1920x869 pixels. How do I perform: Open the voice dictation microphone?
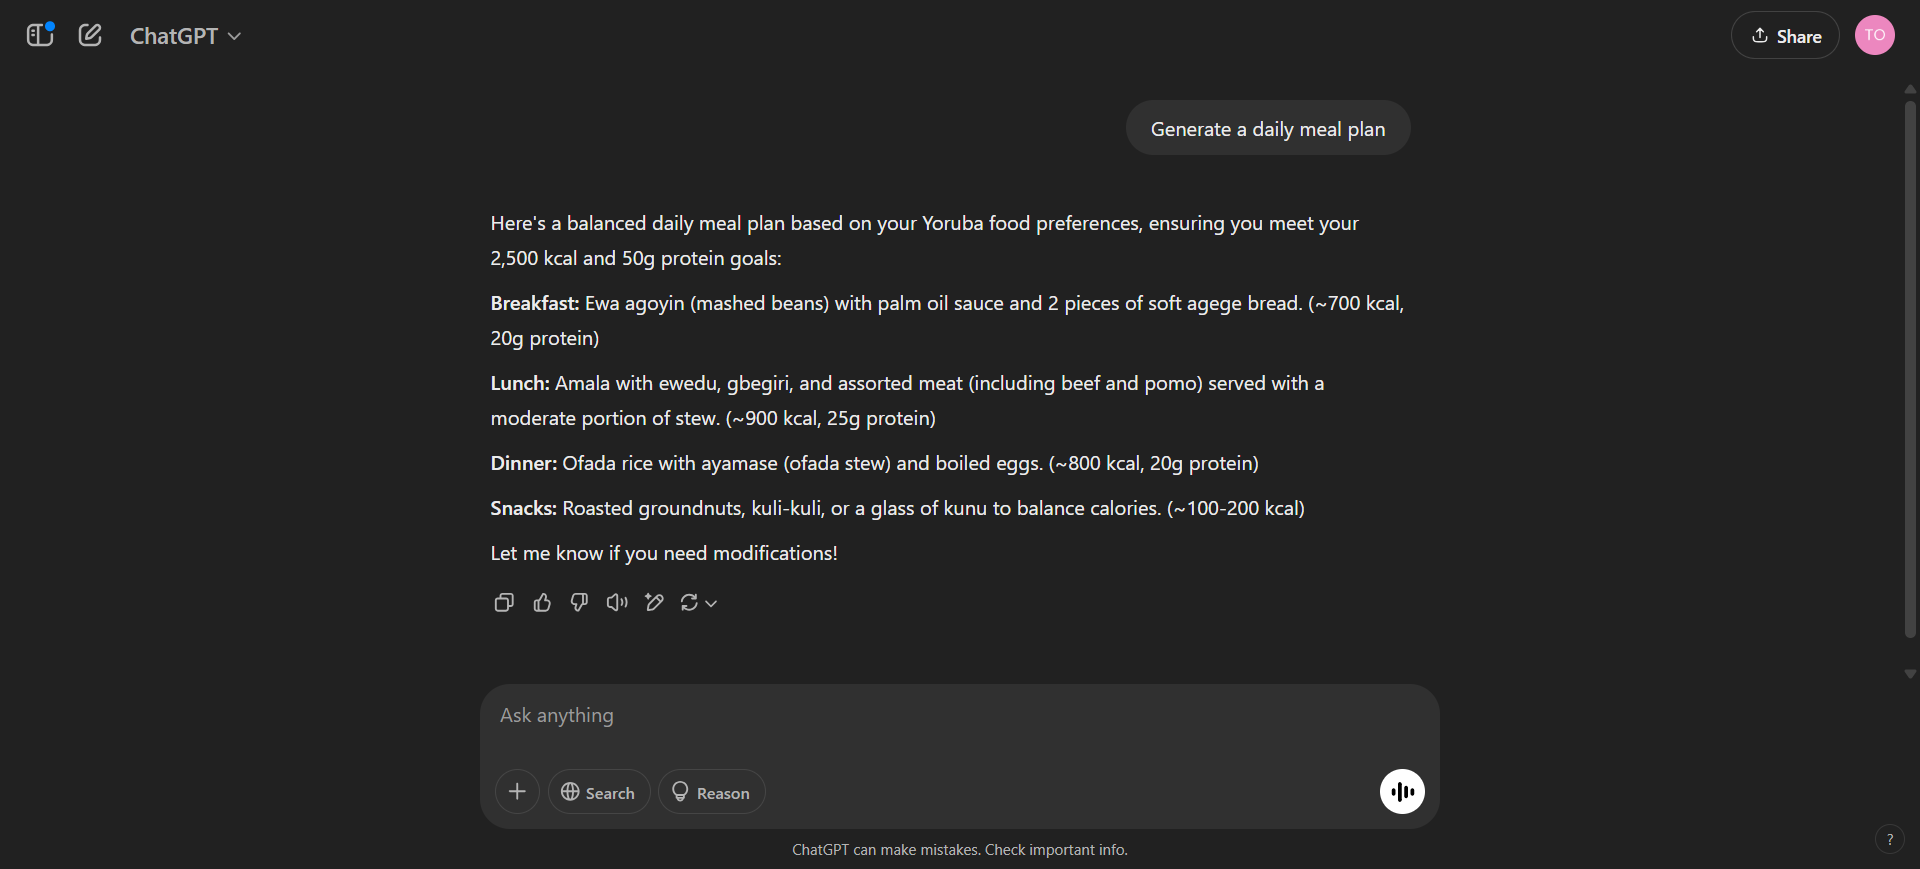pyautogui.click(x=1402, y=791)
